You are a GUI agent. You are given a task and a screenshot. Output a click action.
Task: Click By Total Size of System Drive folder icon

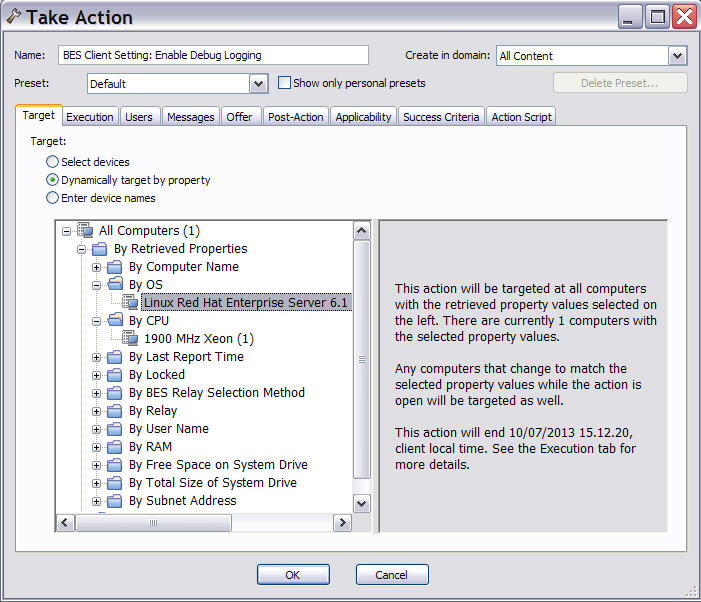click(x=115, y=483)
